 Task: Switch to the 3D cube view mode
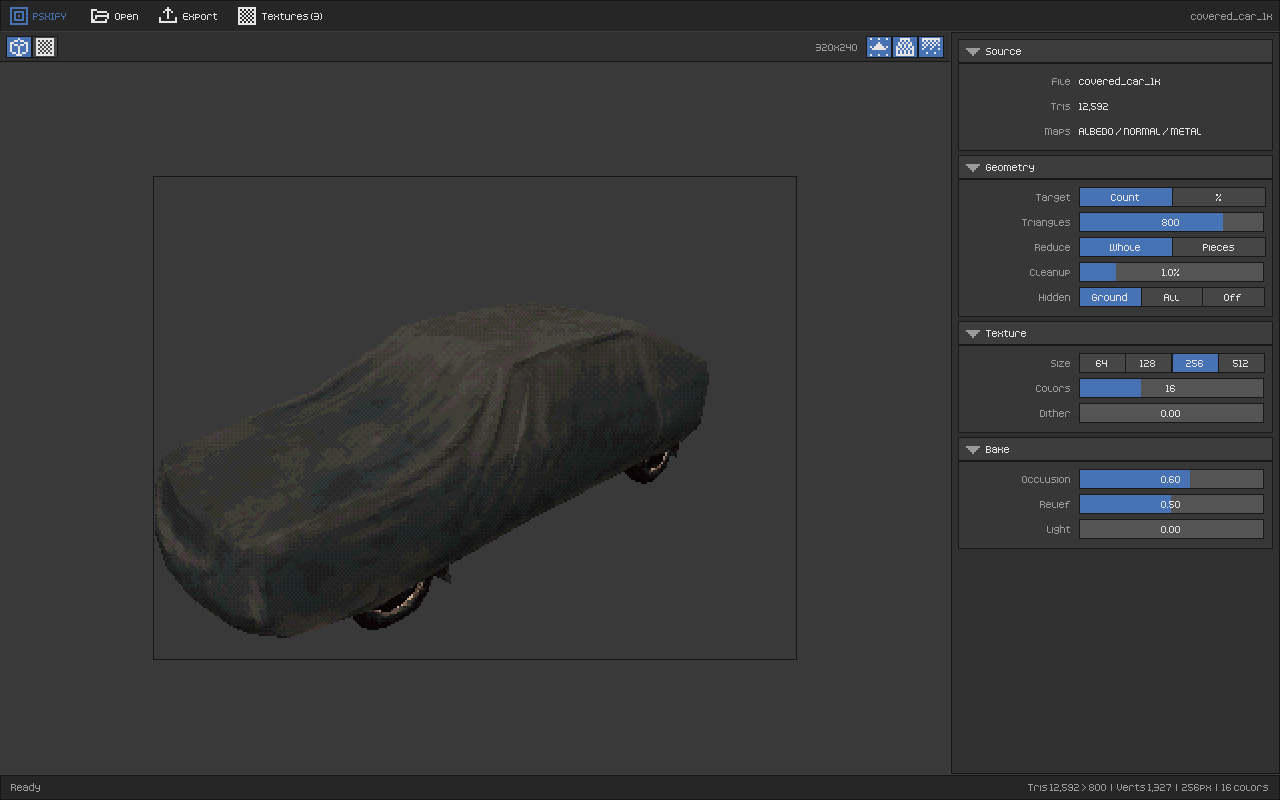click(x=19, y=47)
